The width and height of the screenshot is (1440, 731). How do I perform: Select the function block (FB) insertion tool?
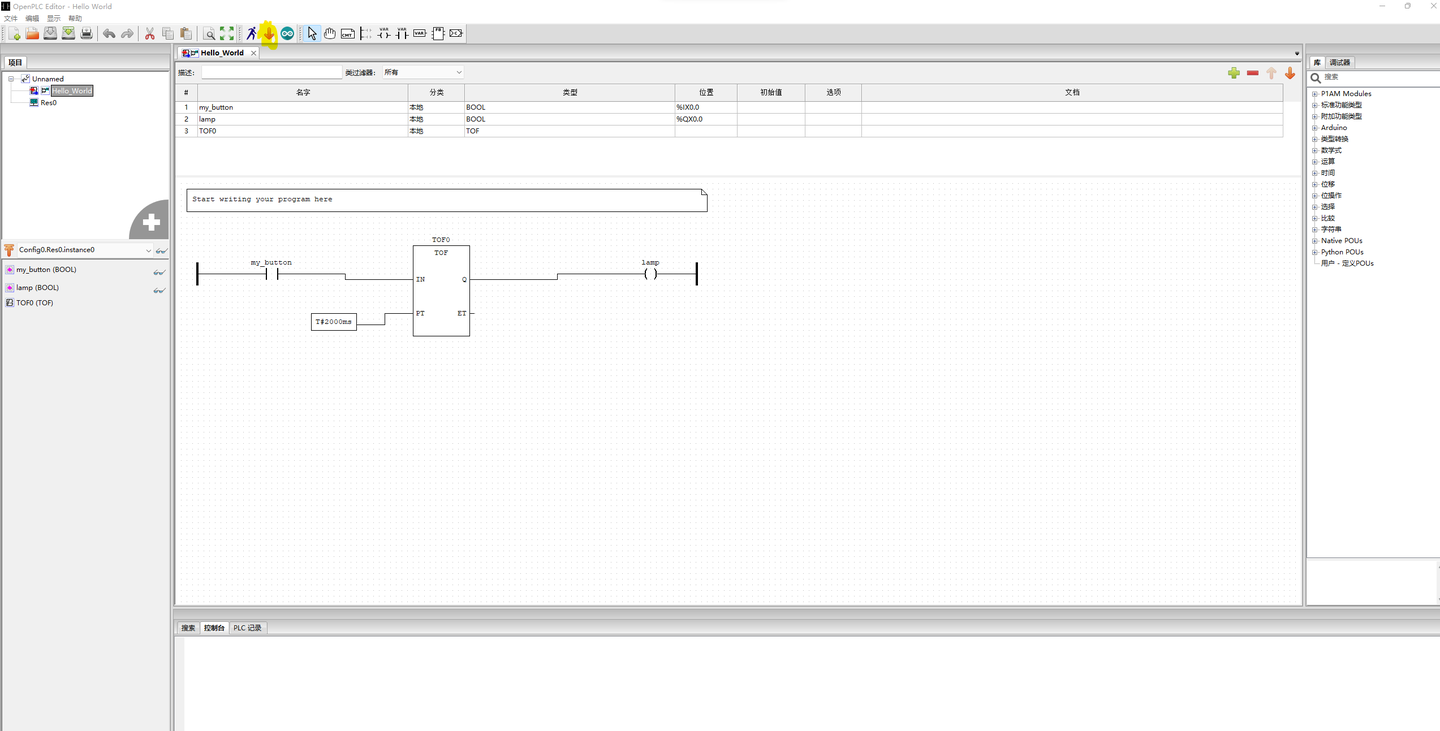[x=437, y=33]
